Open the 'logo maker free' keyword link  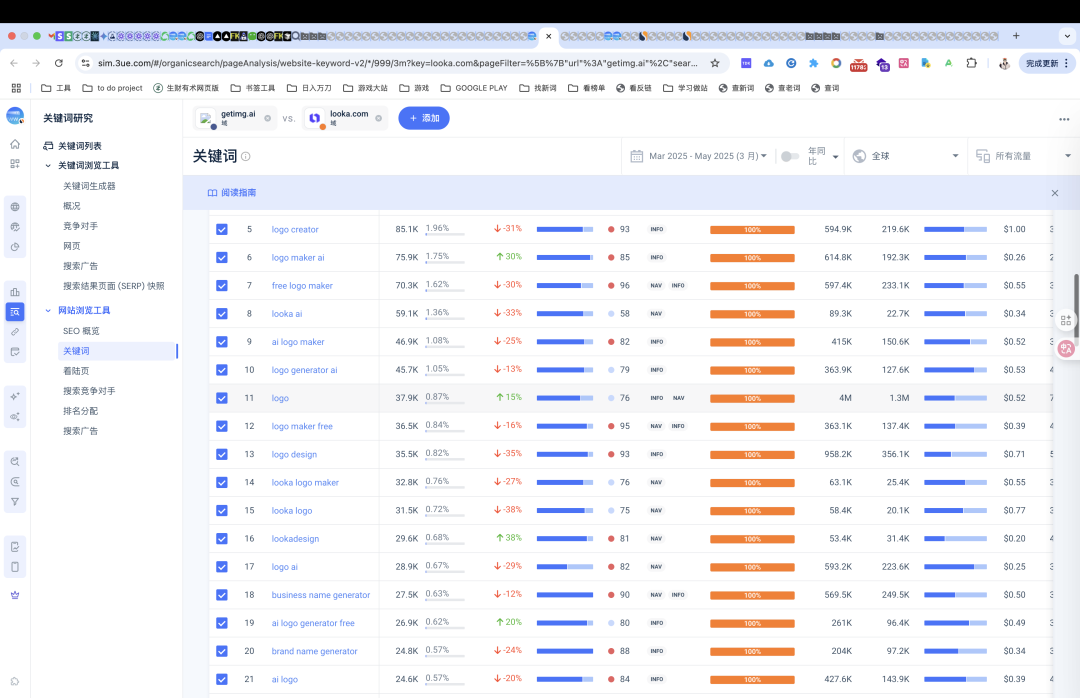click(302, 427)
